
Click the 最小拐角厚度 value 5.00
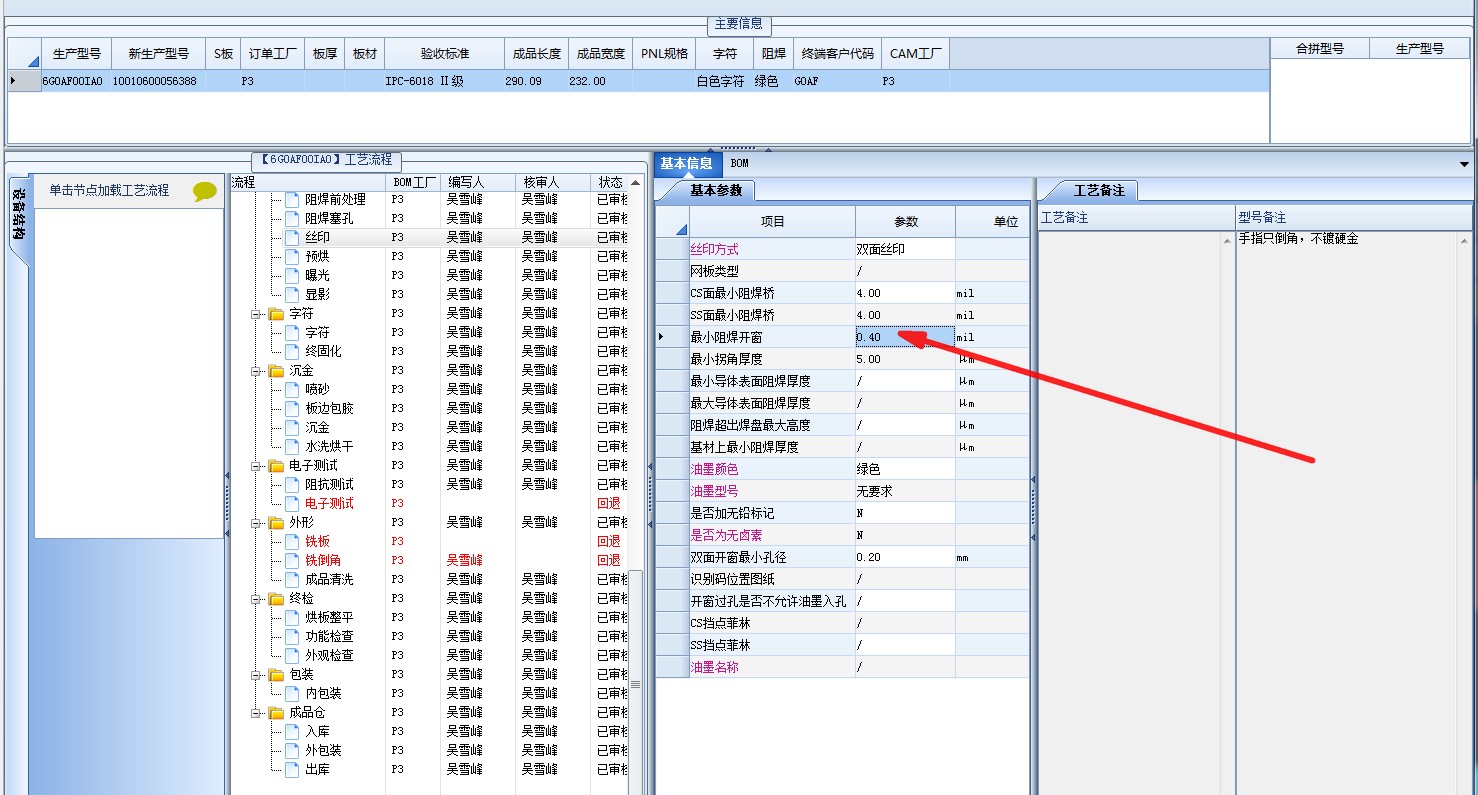point(905,359)
